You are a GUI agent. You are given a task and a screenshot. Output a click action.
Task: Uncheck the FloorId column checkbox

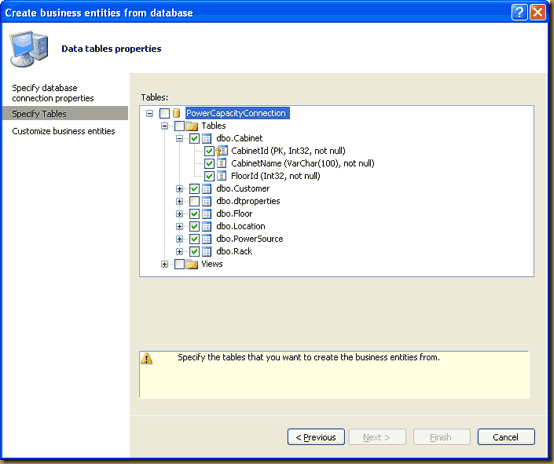209,176
